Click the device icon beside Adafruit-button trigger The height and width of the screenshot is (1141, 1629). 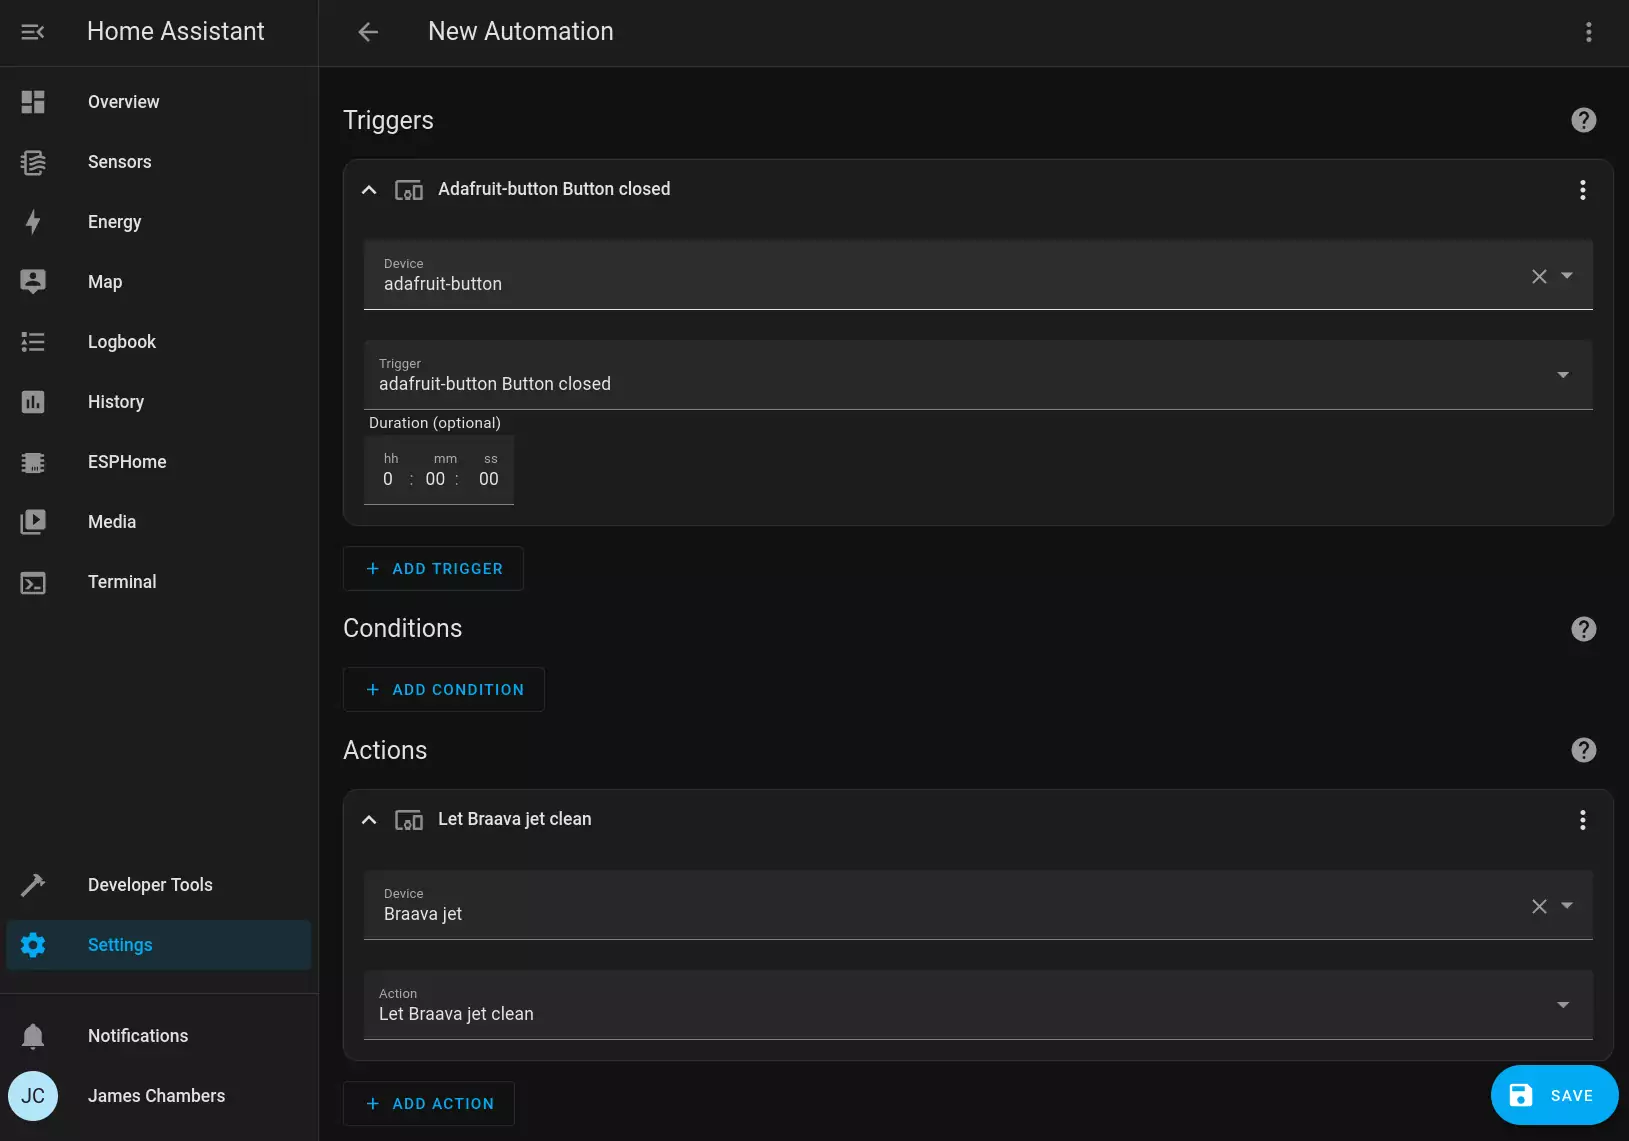click(409, 190)
